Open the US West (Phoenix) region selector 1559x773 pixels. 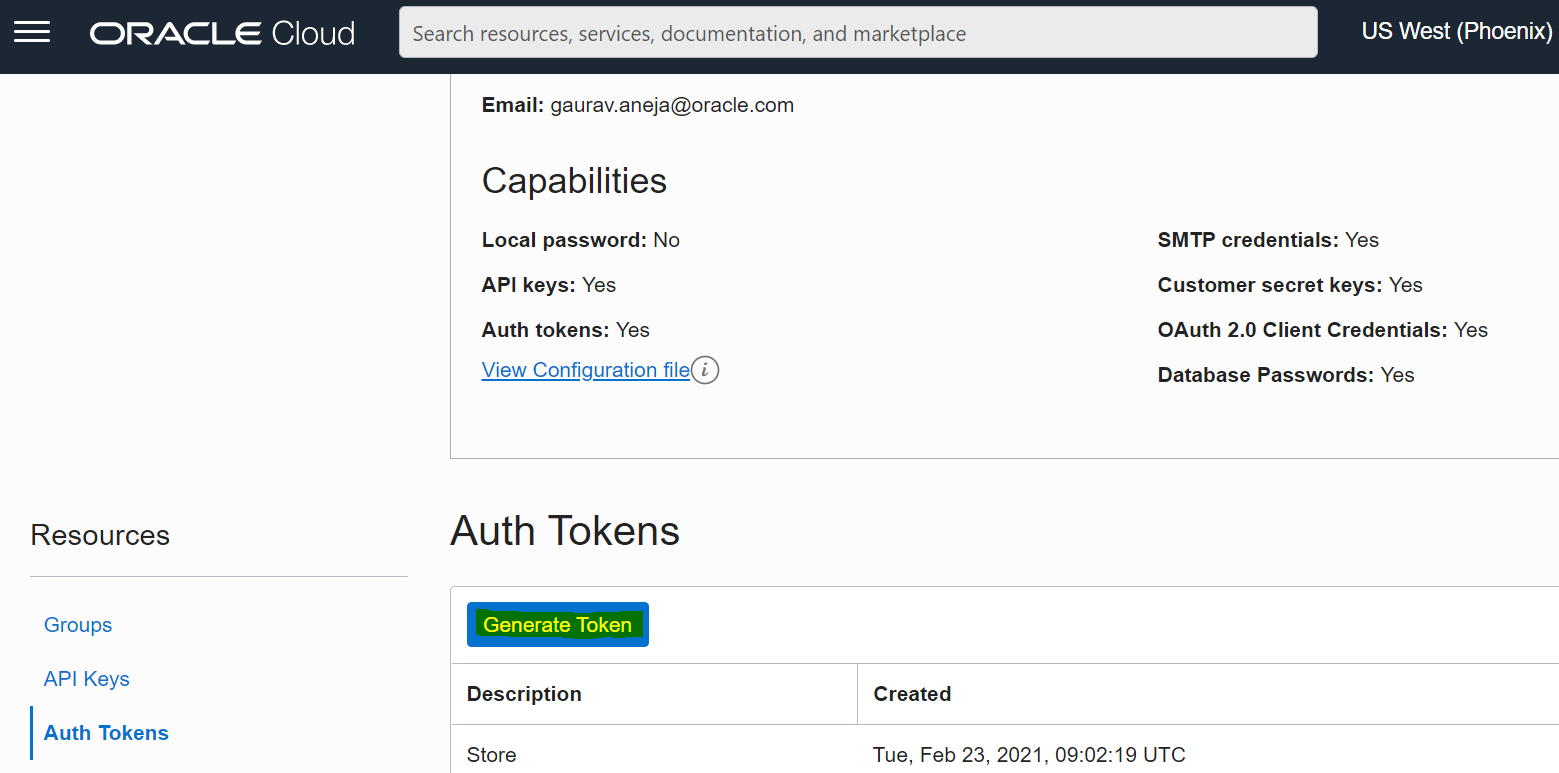click(1455, 31)
